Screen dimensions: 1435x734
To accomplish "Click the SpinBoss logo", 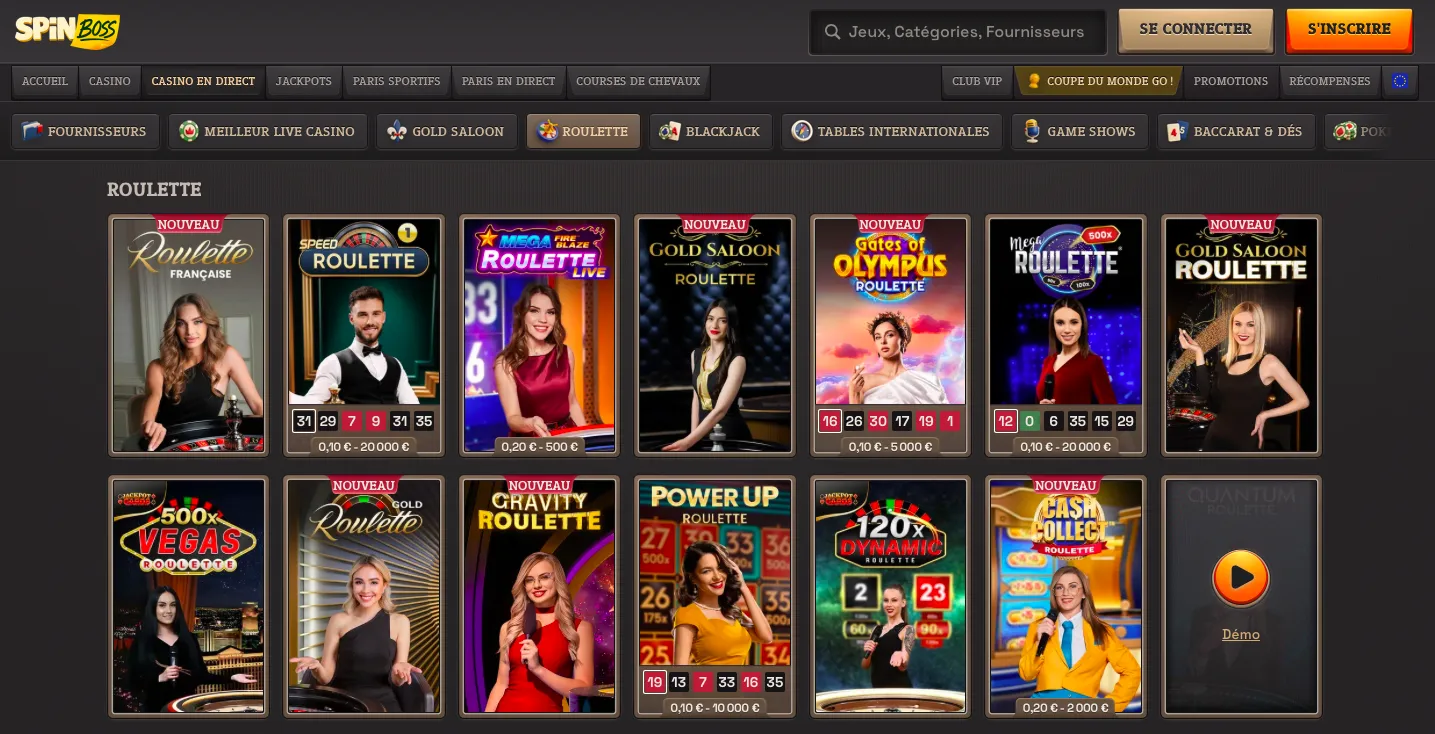I will [x=67, y=30].
